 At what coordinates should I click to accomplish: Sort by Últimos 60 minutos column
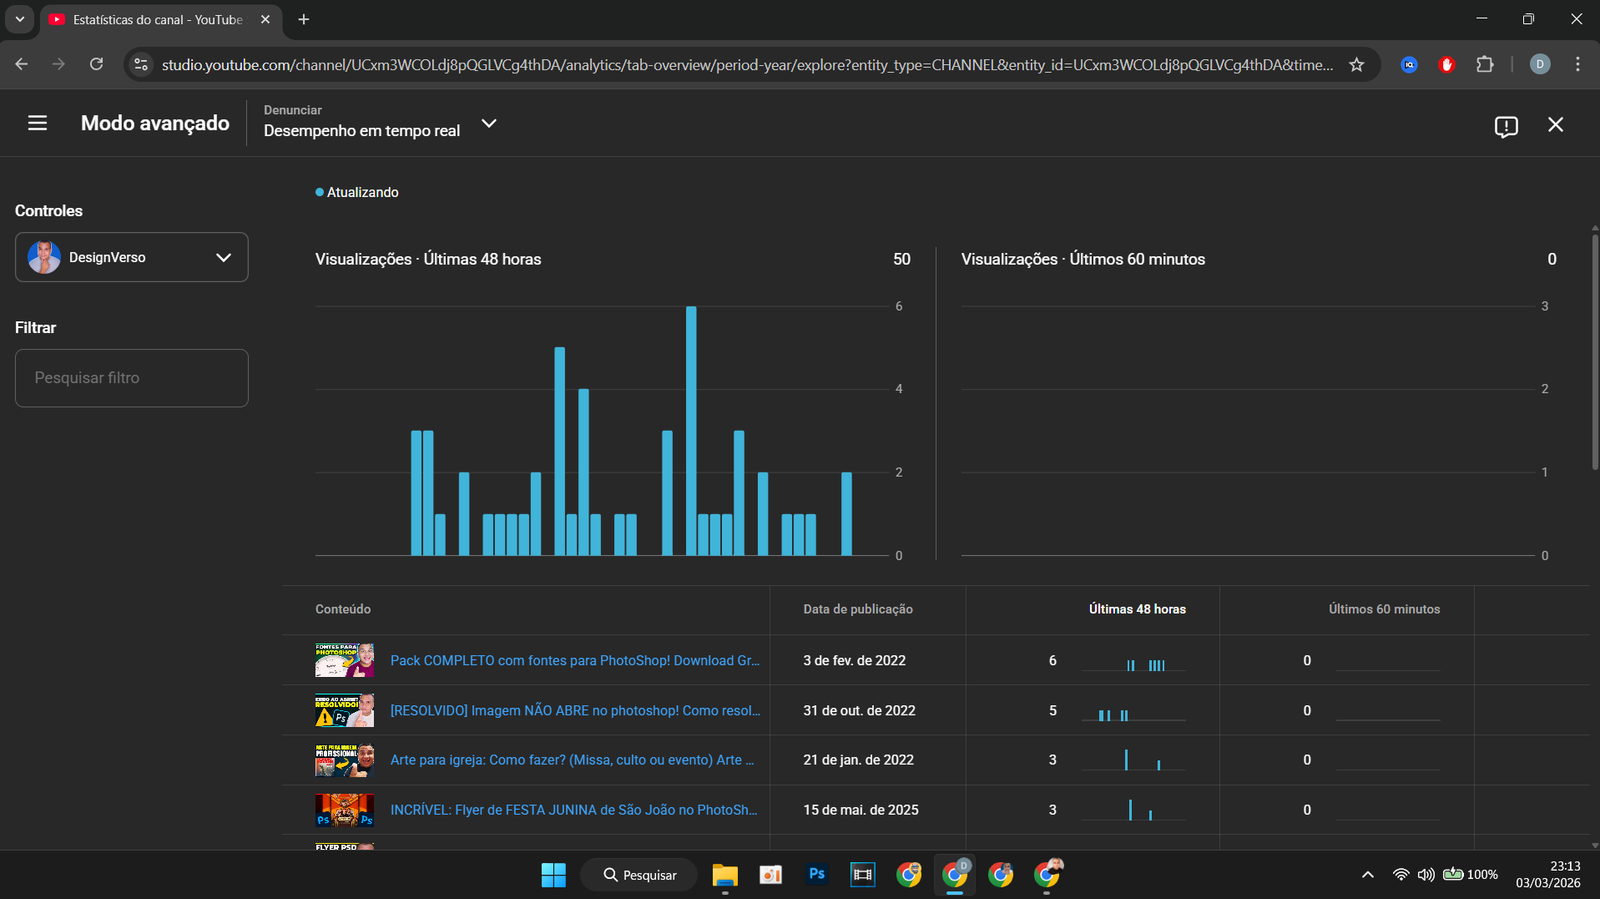pyautogui.click(x=1384, y=609)
